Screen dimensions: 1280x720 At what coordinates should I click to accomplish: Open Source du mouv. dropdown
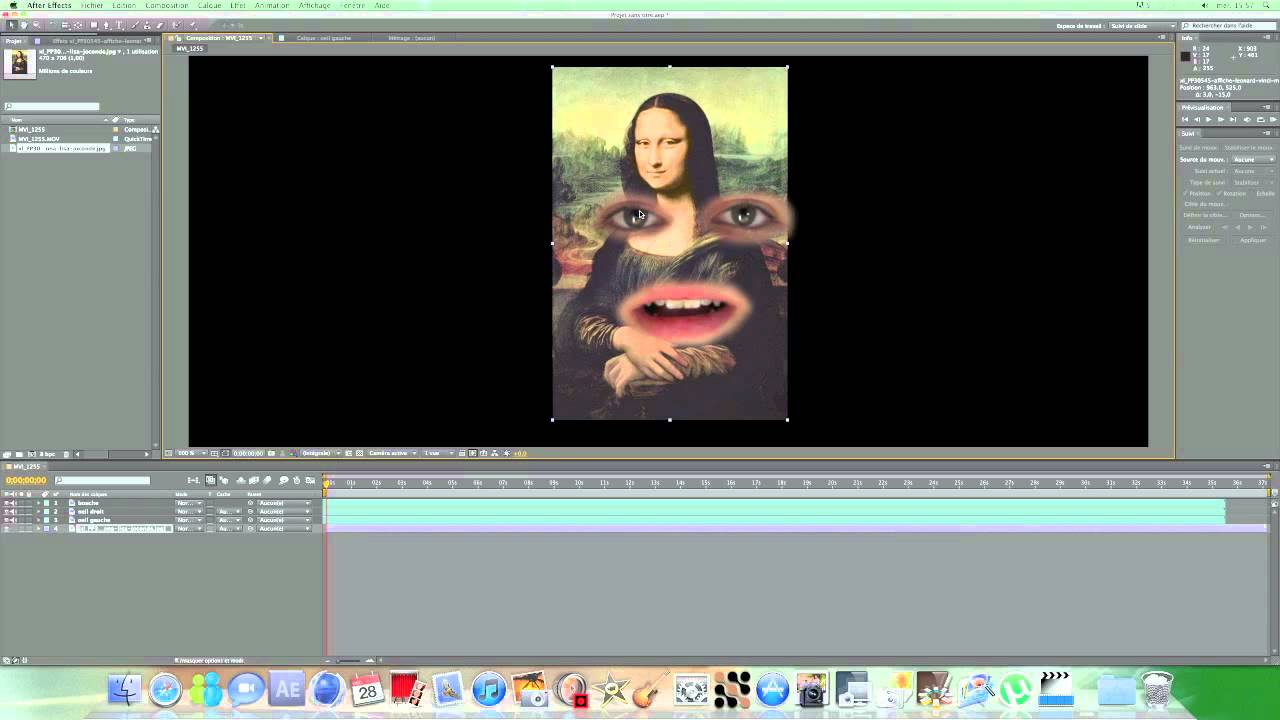[1253, 160]
